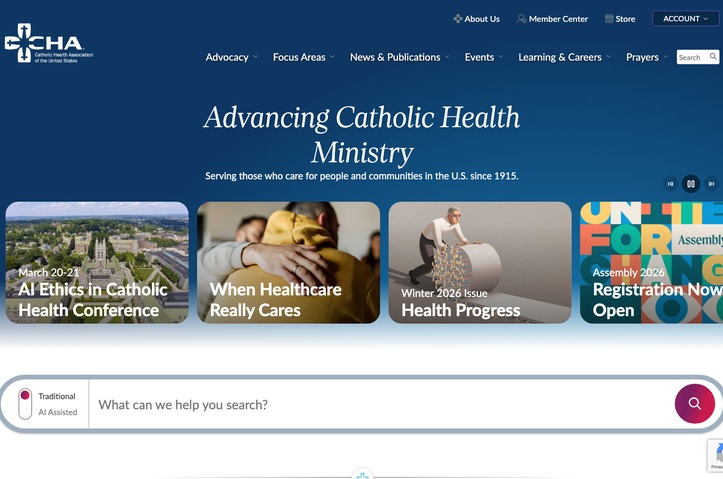Expand the Learning & Careers chevron

pyautogui.click(x=608, y=57)
